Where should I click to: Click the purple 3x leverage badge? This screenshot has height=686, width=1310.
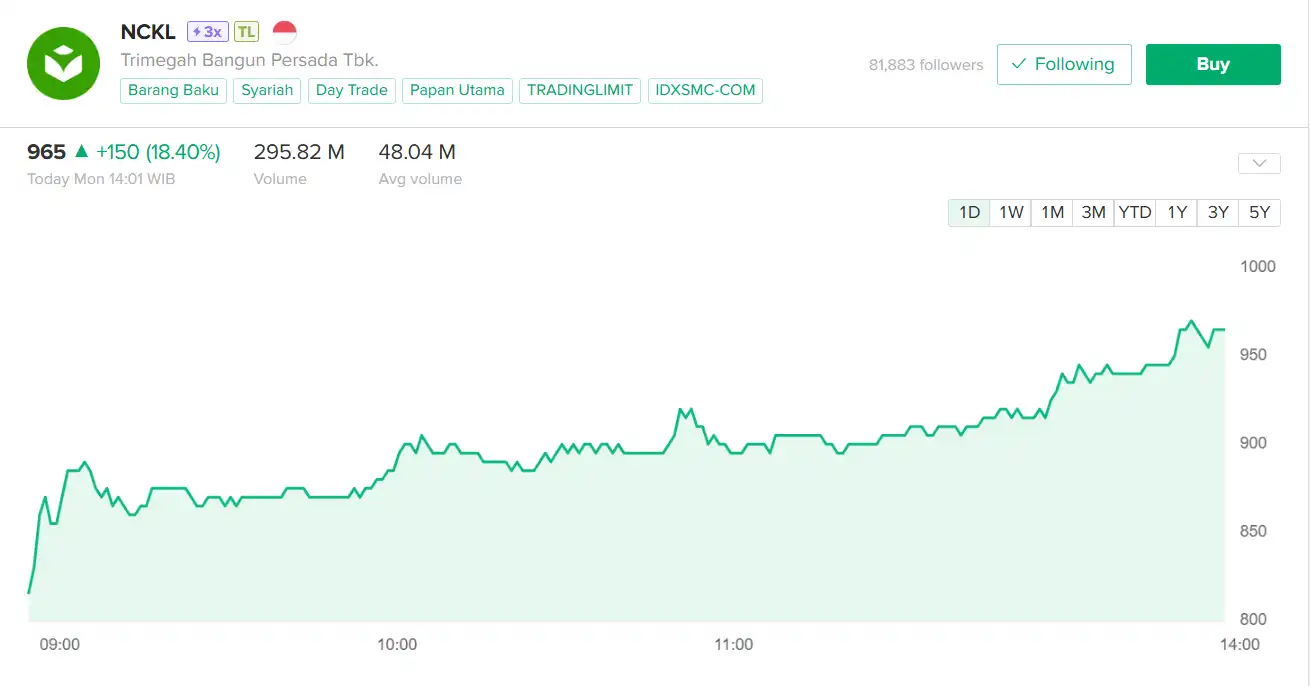pos(207,32)
